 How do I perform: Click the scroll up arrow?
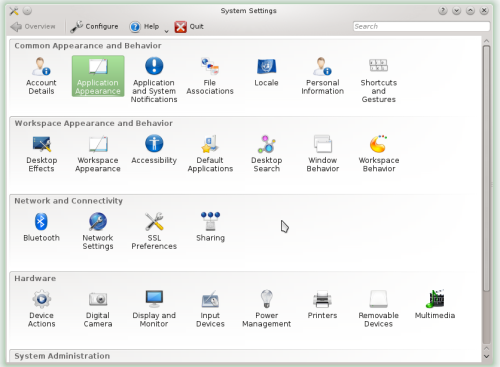pos(486,41)
